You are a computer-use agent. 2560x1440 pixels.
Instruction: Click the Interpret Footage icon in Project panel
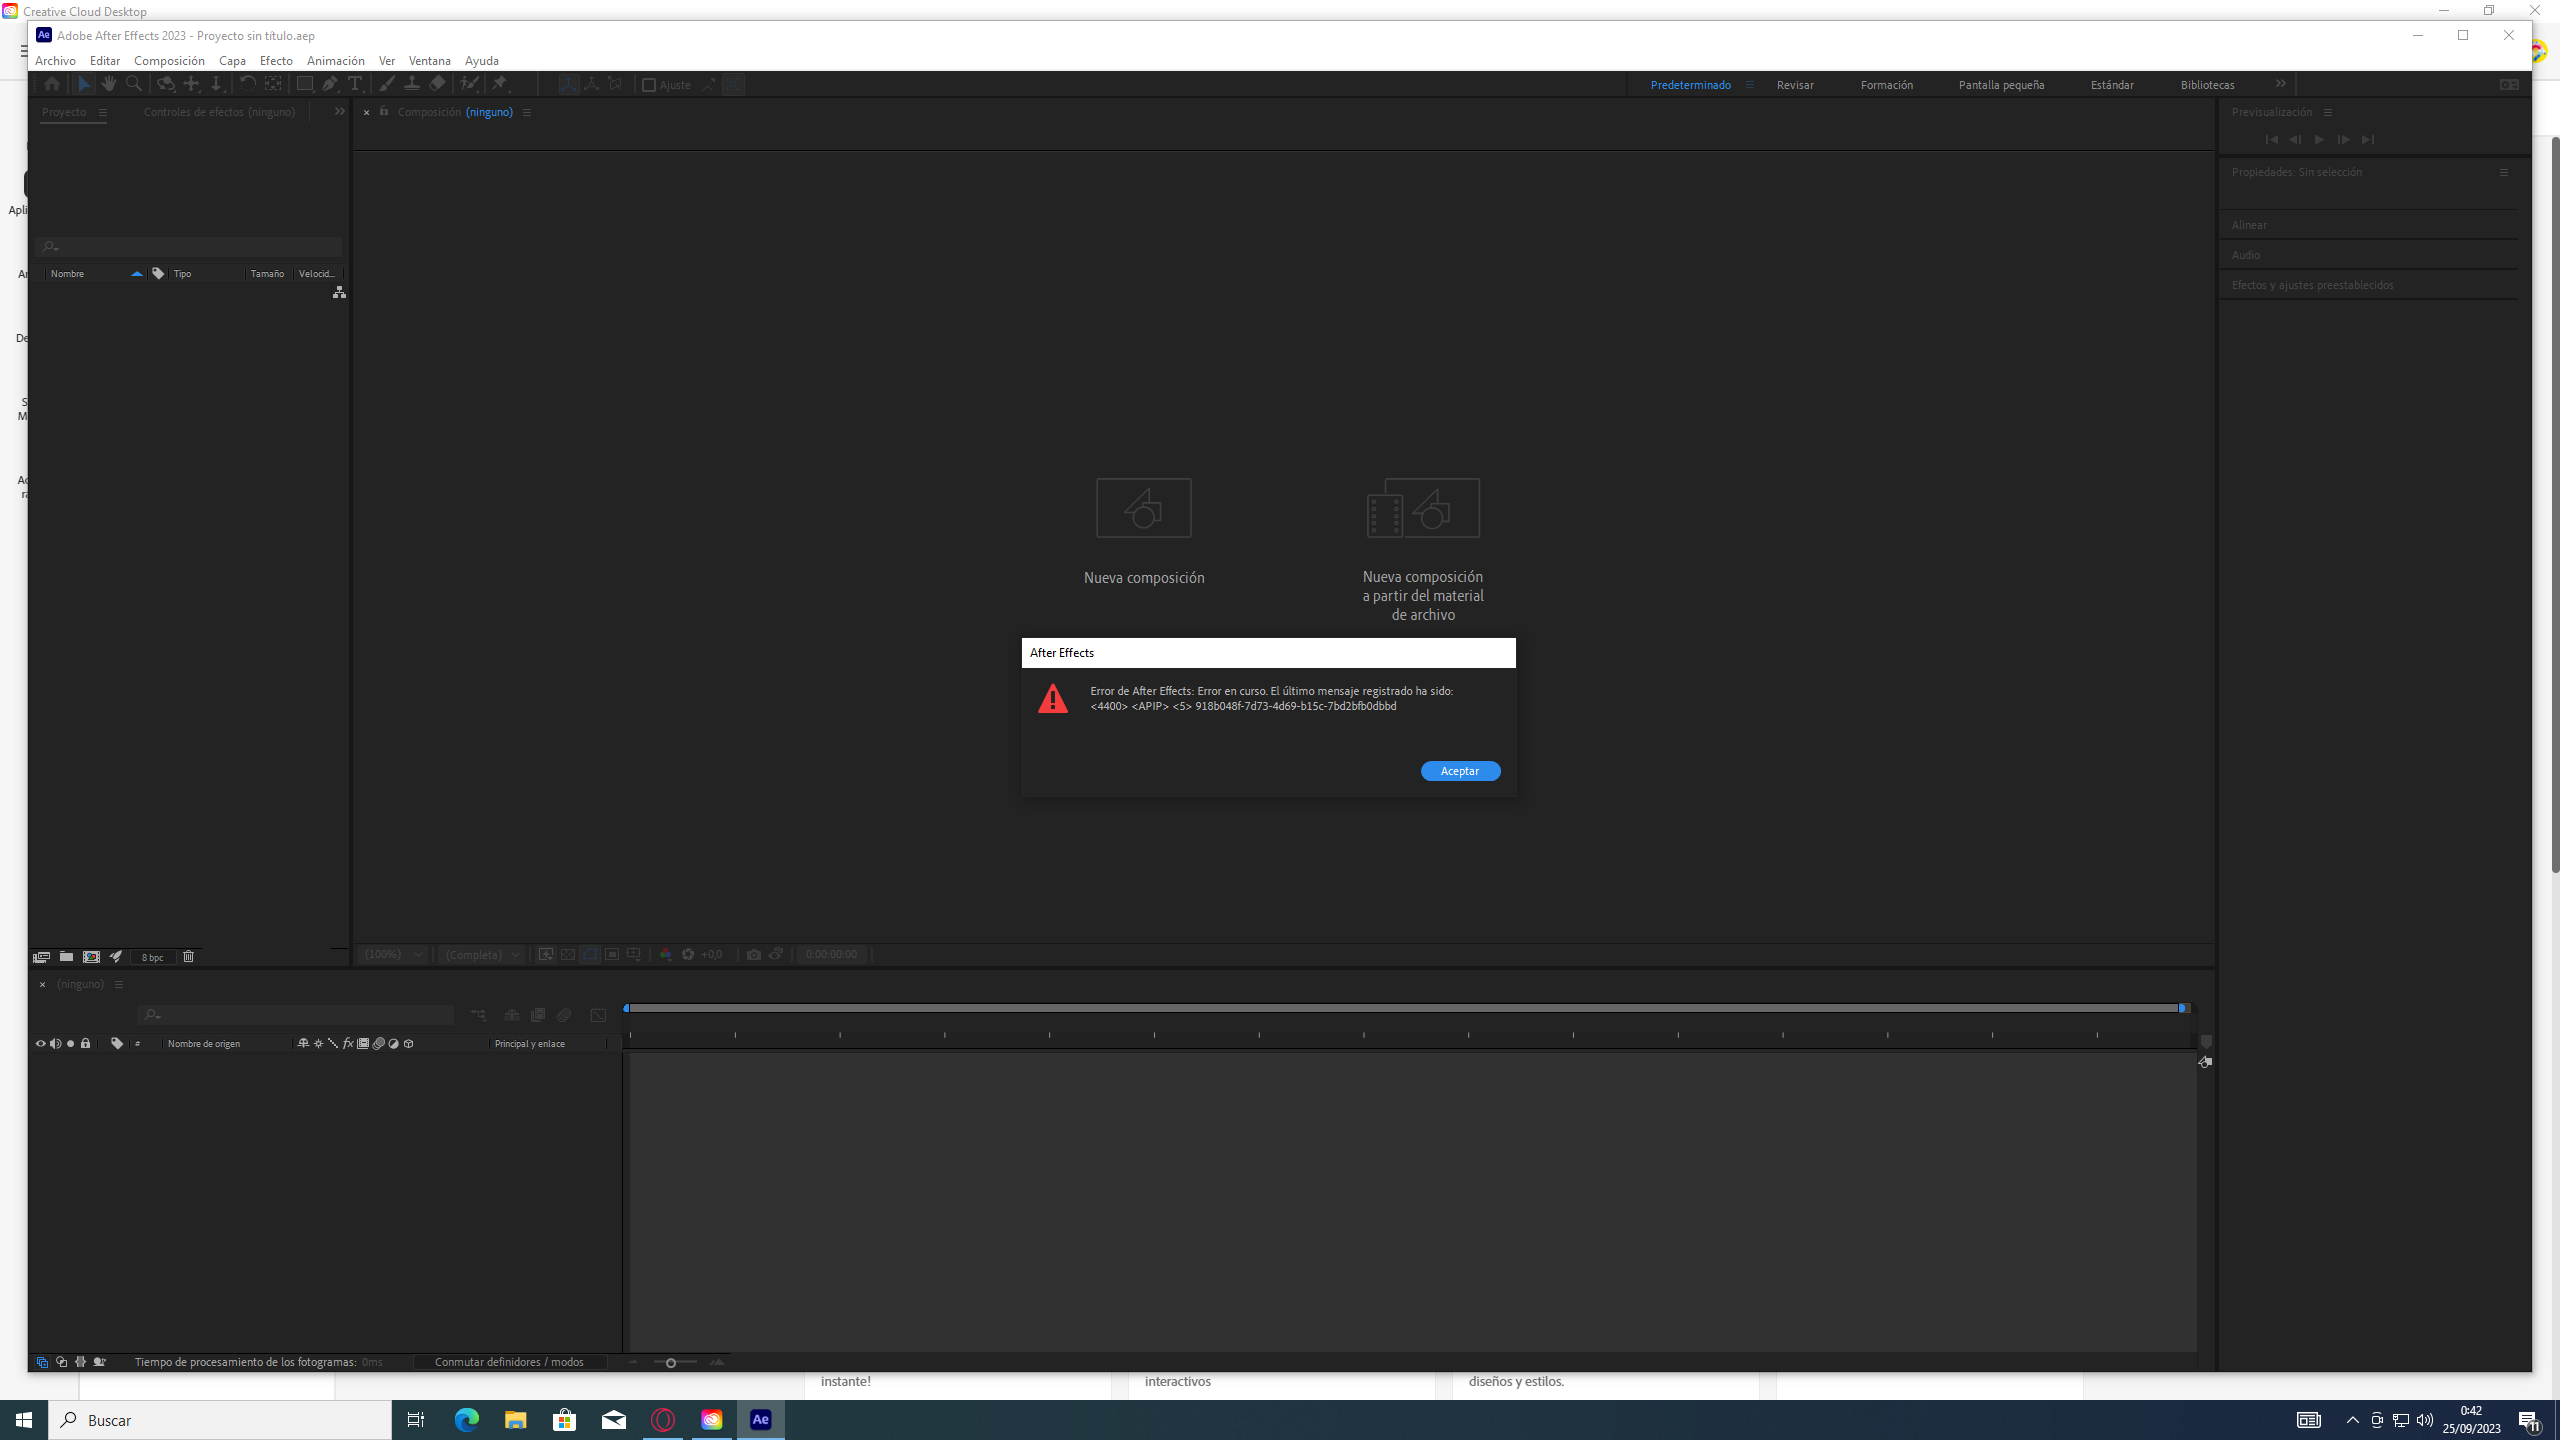41,957
